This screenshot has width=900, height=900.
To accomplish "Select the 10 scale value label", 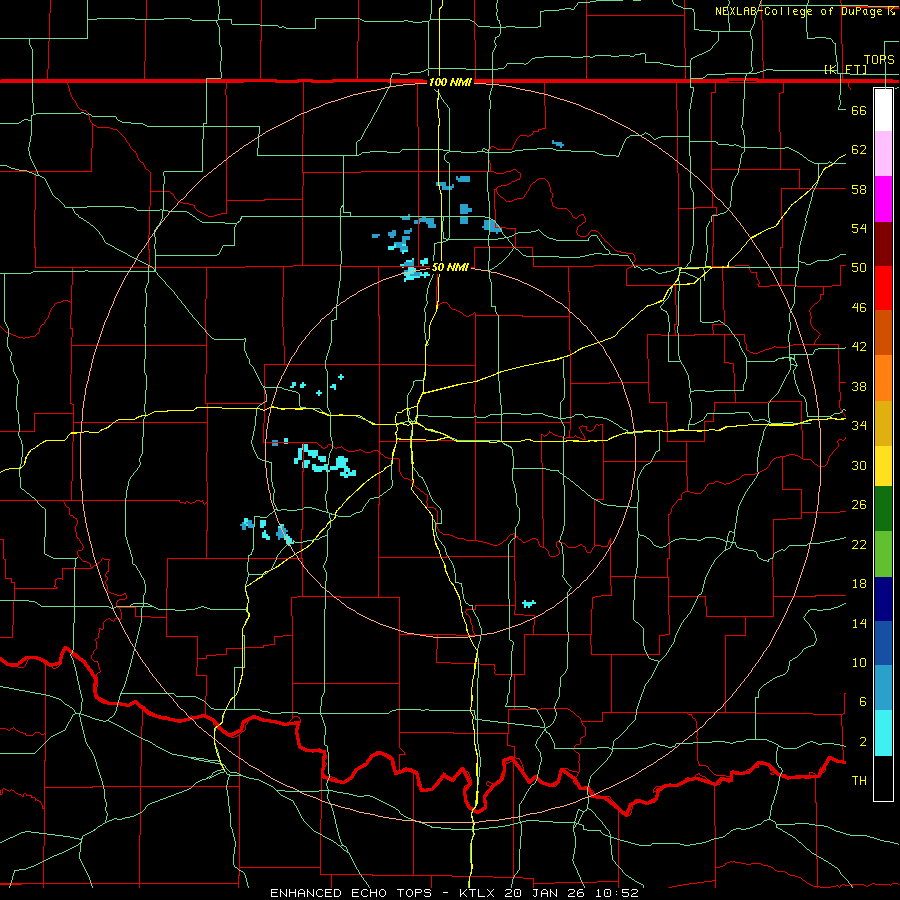I will (x=859, y=662).
